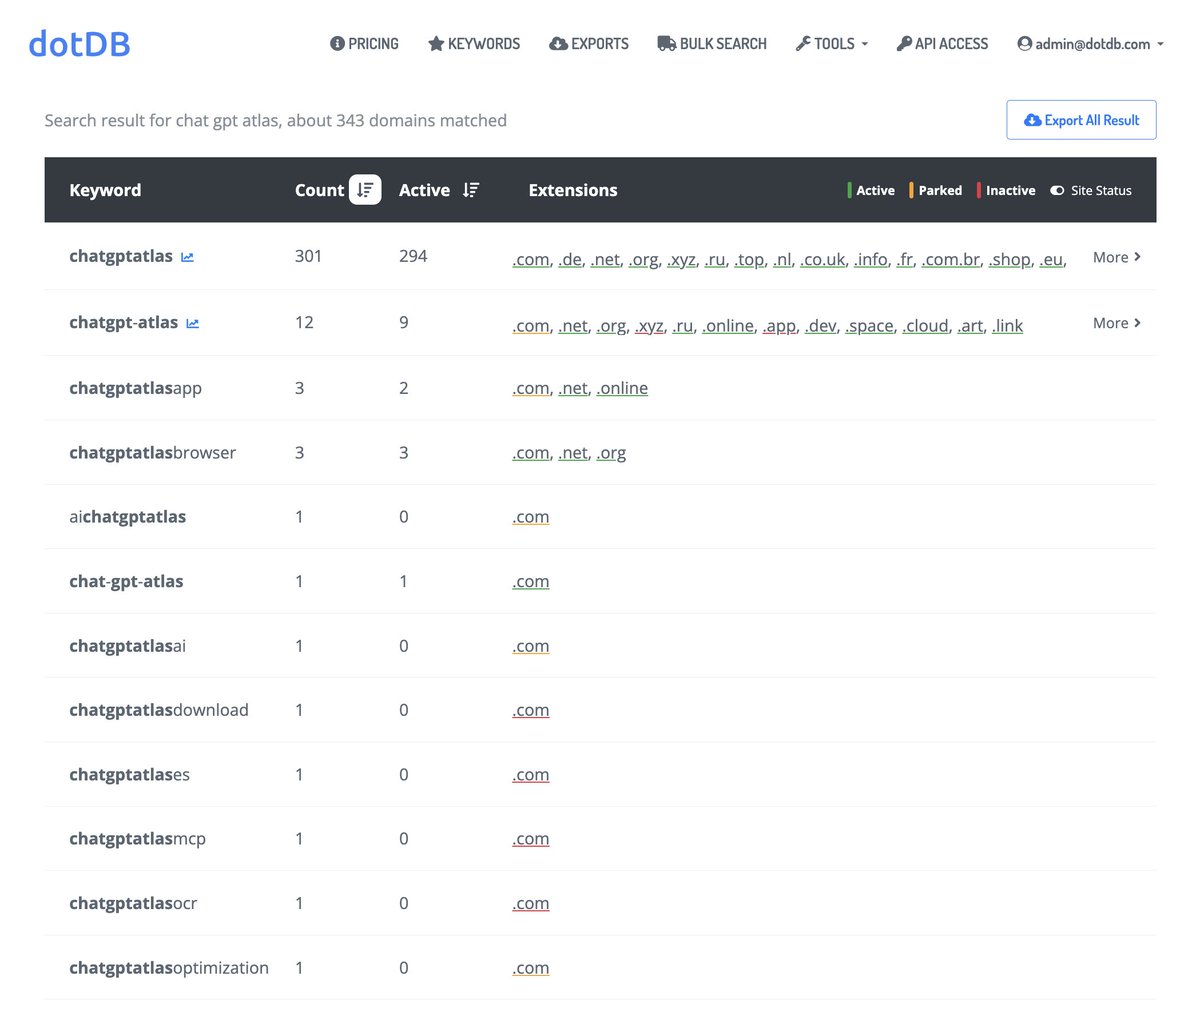This screenshot has width=1200, height=1012.
Task: Click the truck icon on BULK SEARCH
Action: pos(665,43)
